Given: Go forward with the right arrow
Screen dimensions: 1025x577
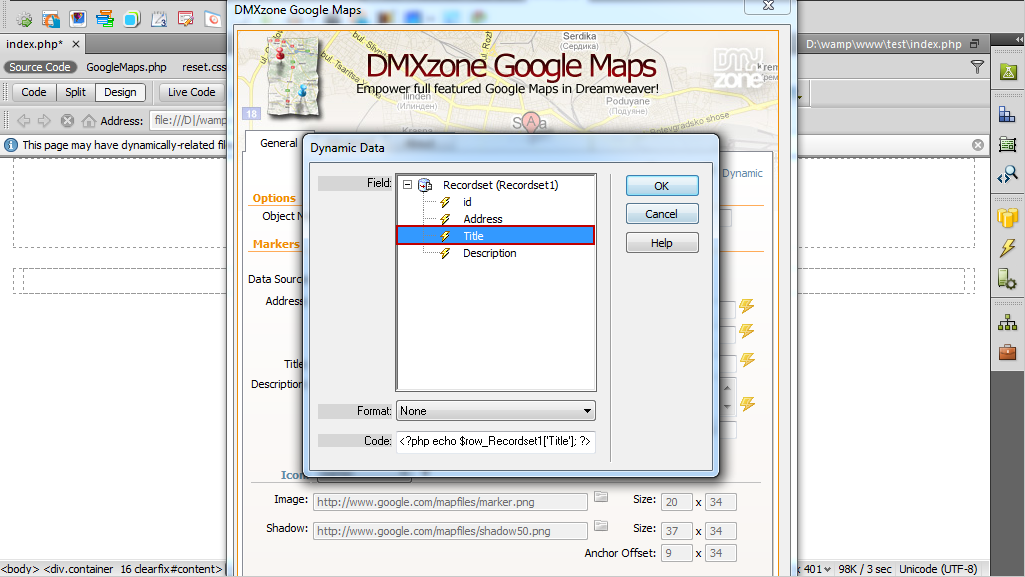Looking at the screenshot, I should point(44,120).
